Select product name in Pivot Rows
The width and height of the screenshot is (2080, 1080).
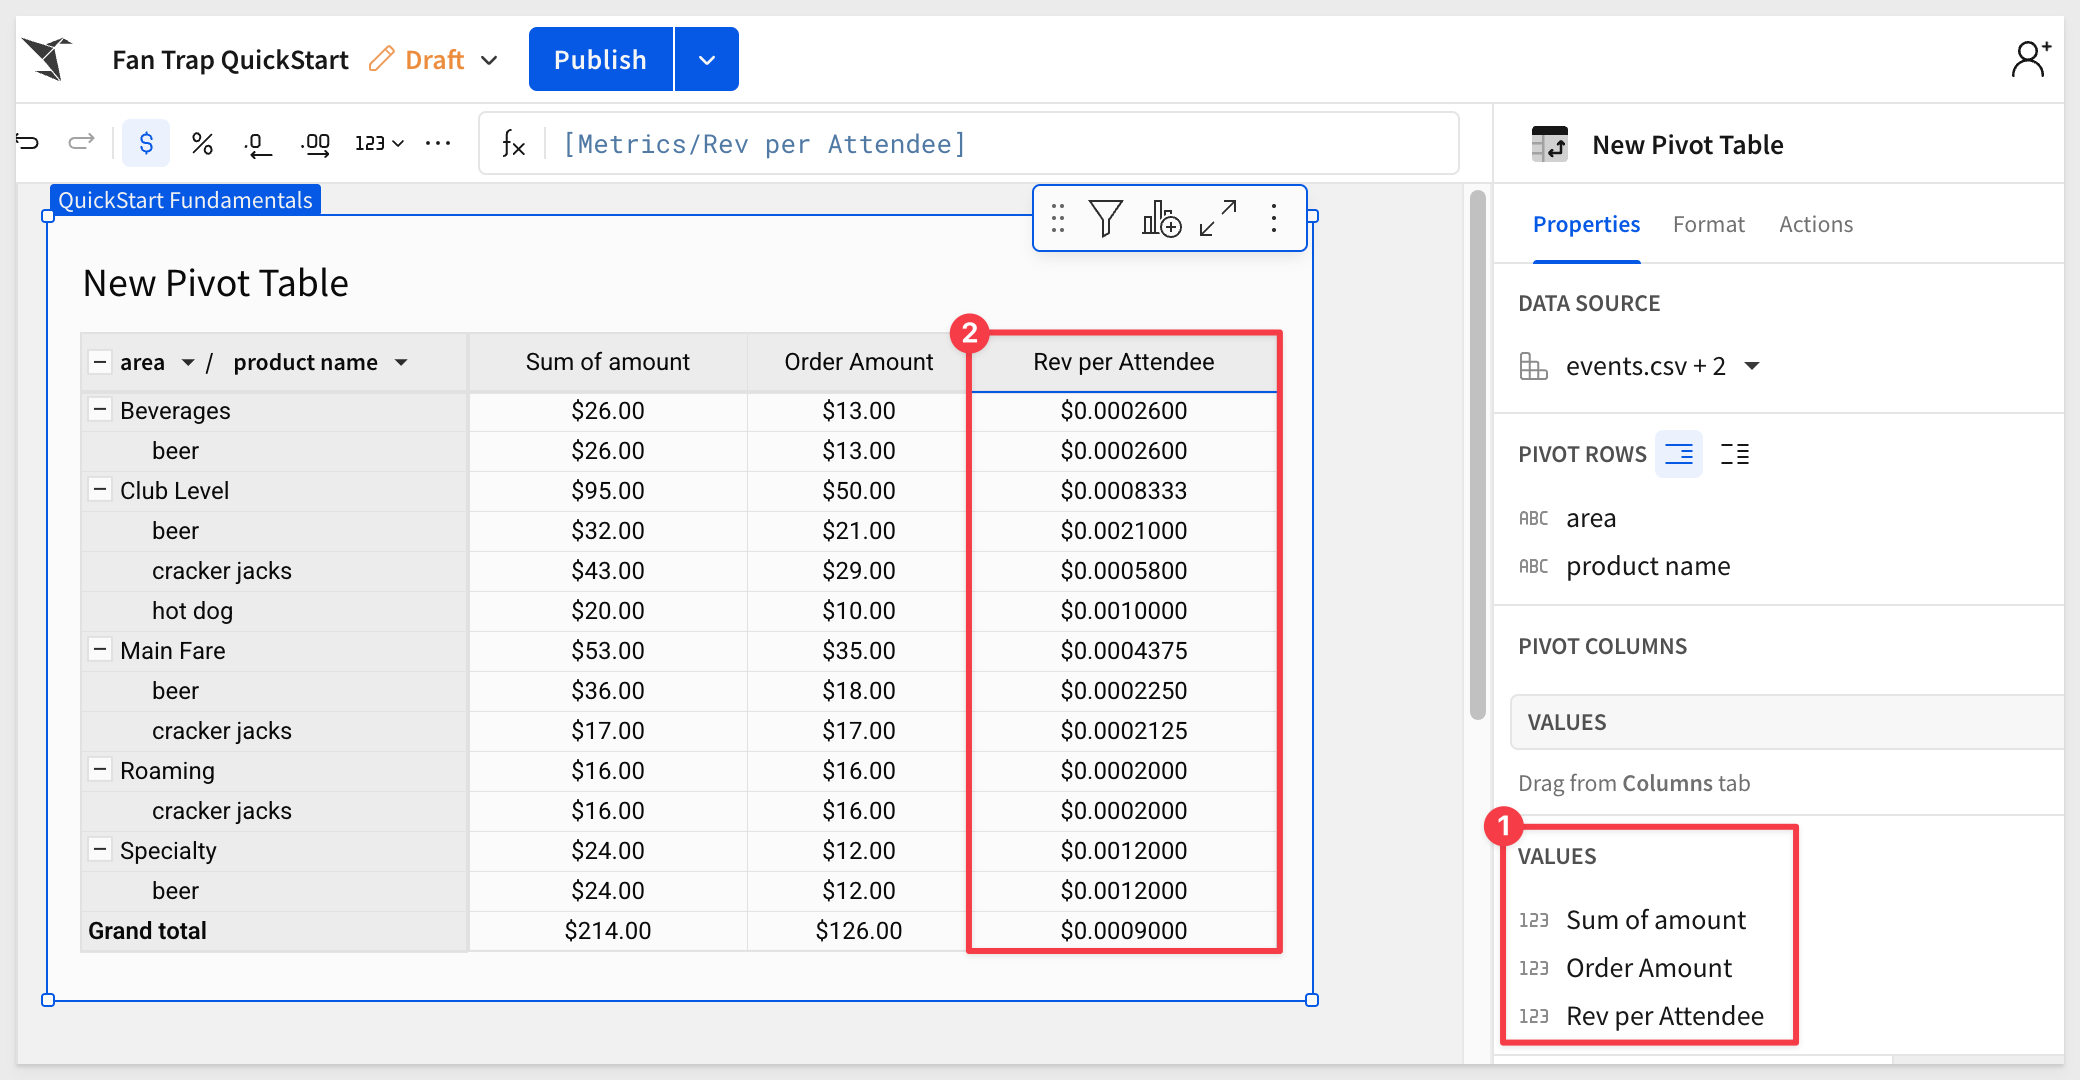(1648, 566)
